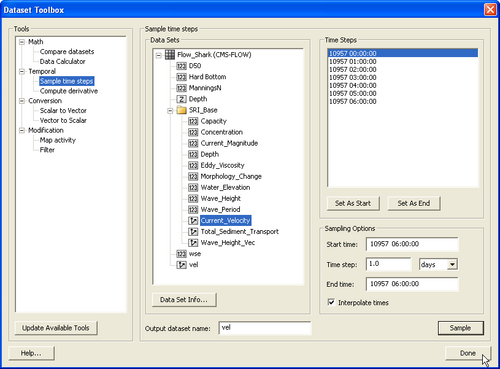The height and width of the screenshot is (369, 500).
Task: Collapse the Flow_Shark (CMS-FLOW) tree node
Action: pos(159,55)
